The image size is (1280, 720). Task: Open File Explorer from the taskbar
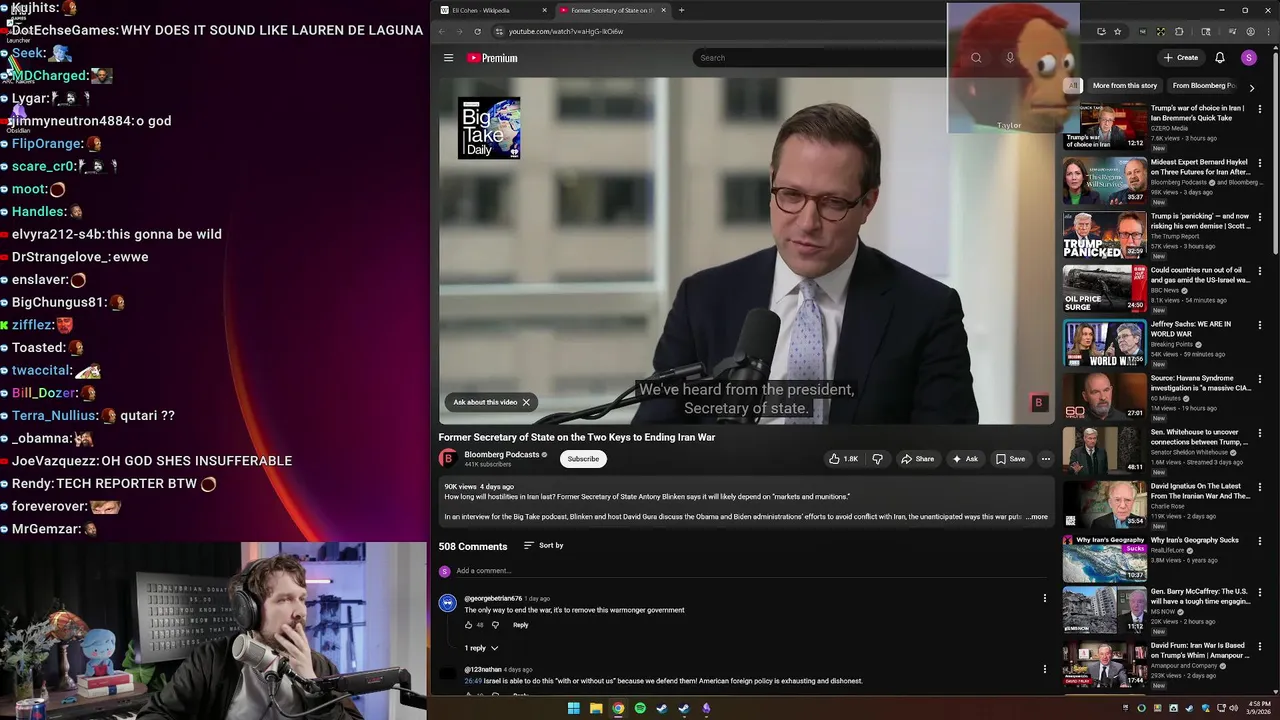pos(596,708)
